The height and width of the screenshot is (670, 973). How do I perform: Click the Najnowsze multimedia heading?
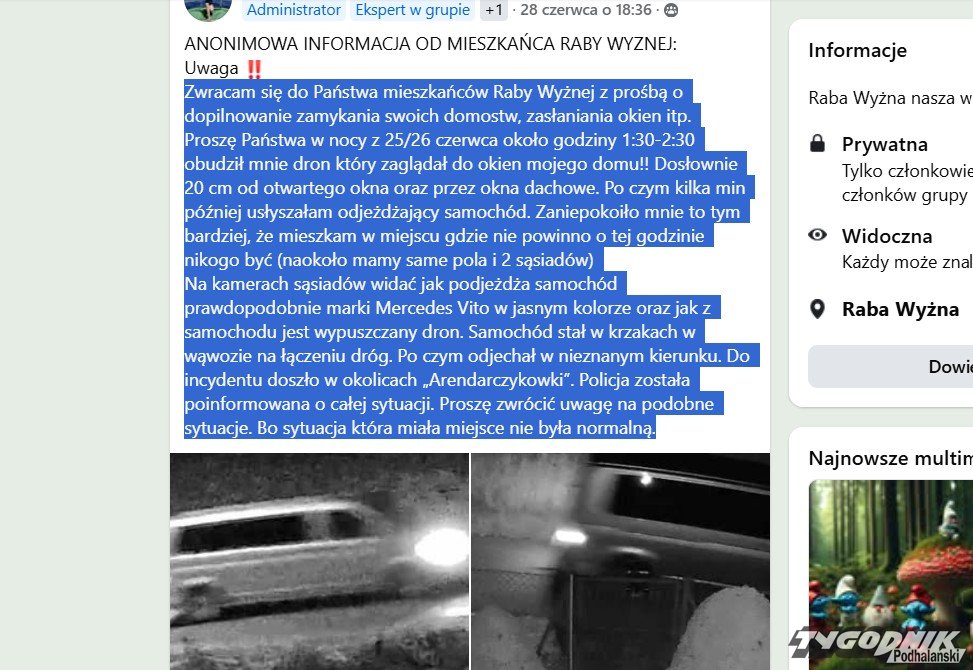click(890, 458)
